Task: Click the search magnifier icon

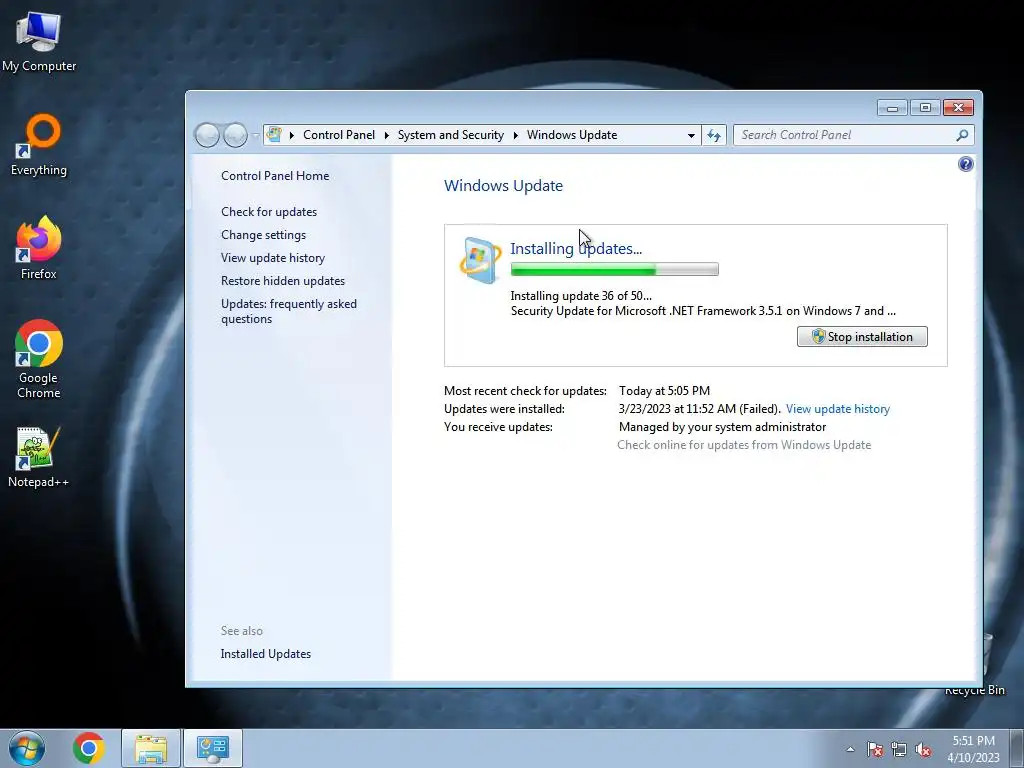Action: point(962,135)
